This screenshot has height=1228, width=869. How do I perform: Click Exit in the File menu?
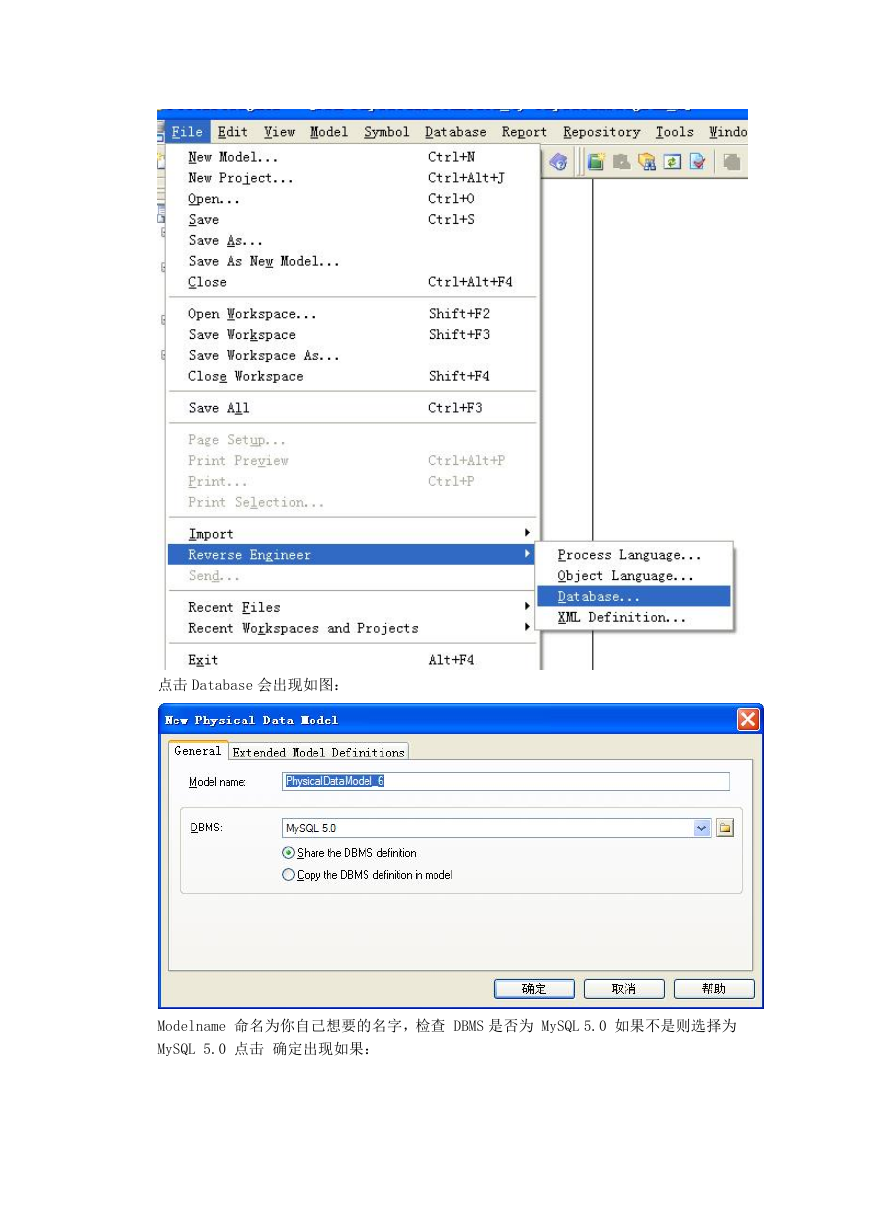pyautogui.click(x=354, y=660)
